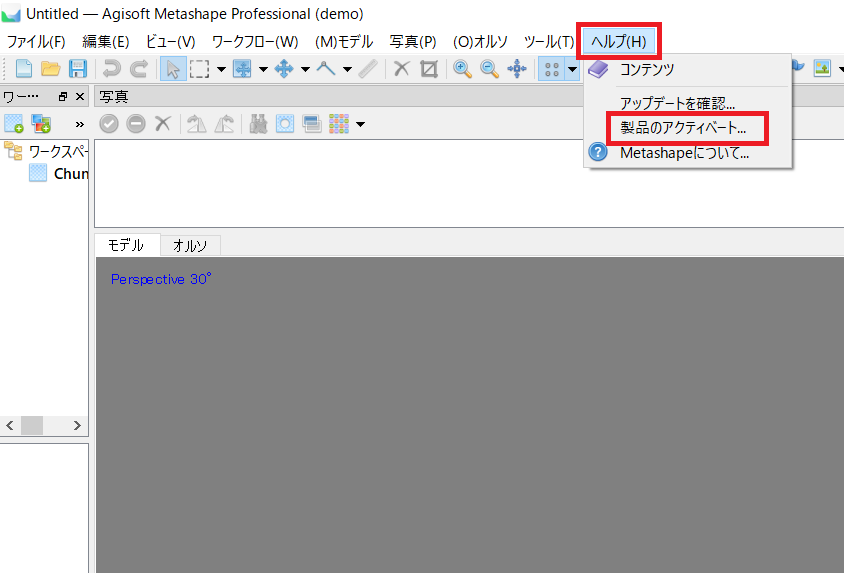Open the Move object dropdown arrow
Image resolution: width=844 pixels, height=573 pixels.
click(x=305, y=69)
